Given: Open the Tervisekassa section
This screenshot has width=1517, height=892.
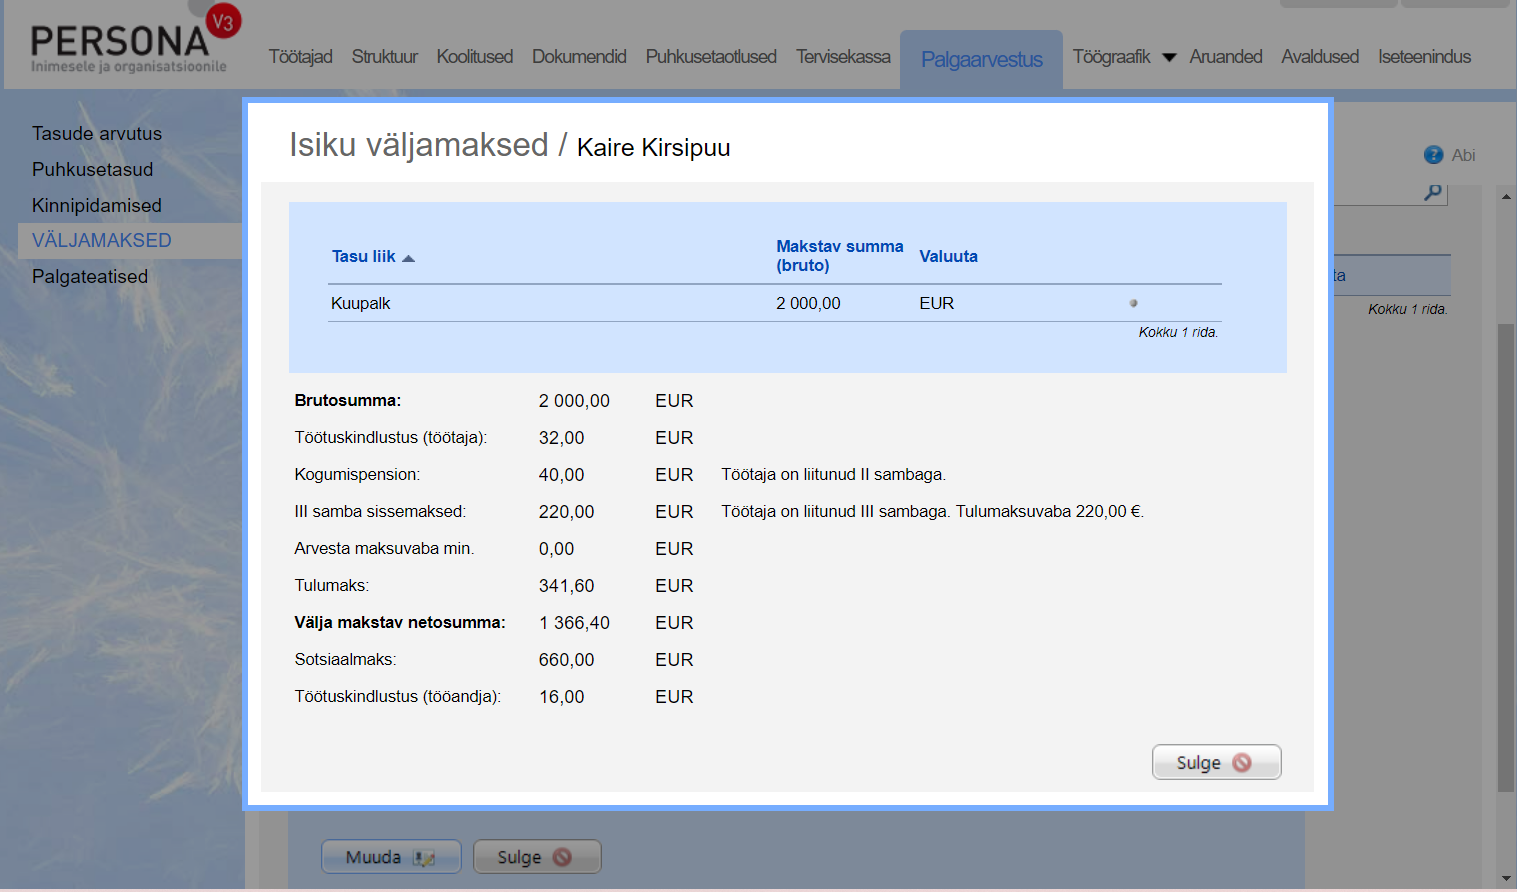Looking at the screenshot, I should tap(843, 57).
